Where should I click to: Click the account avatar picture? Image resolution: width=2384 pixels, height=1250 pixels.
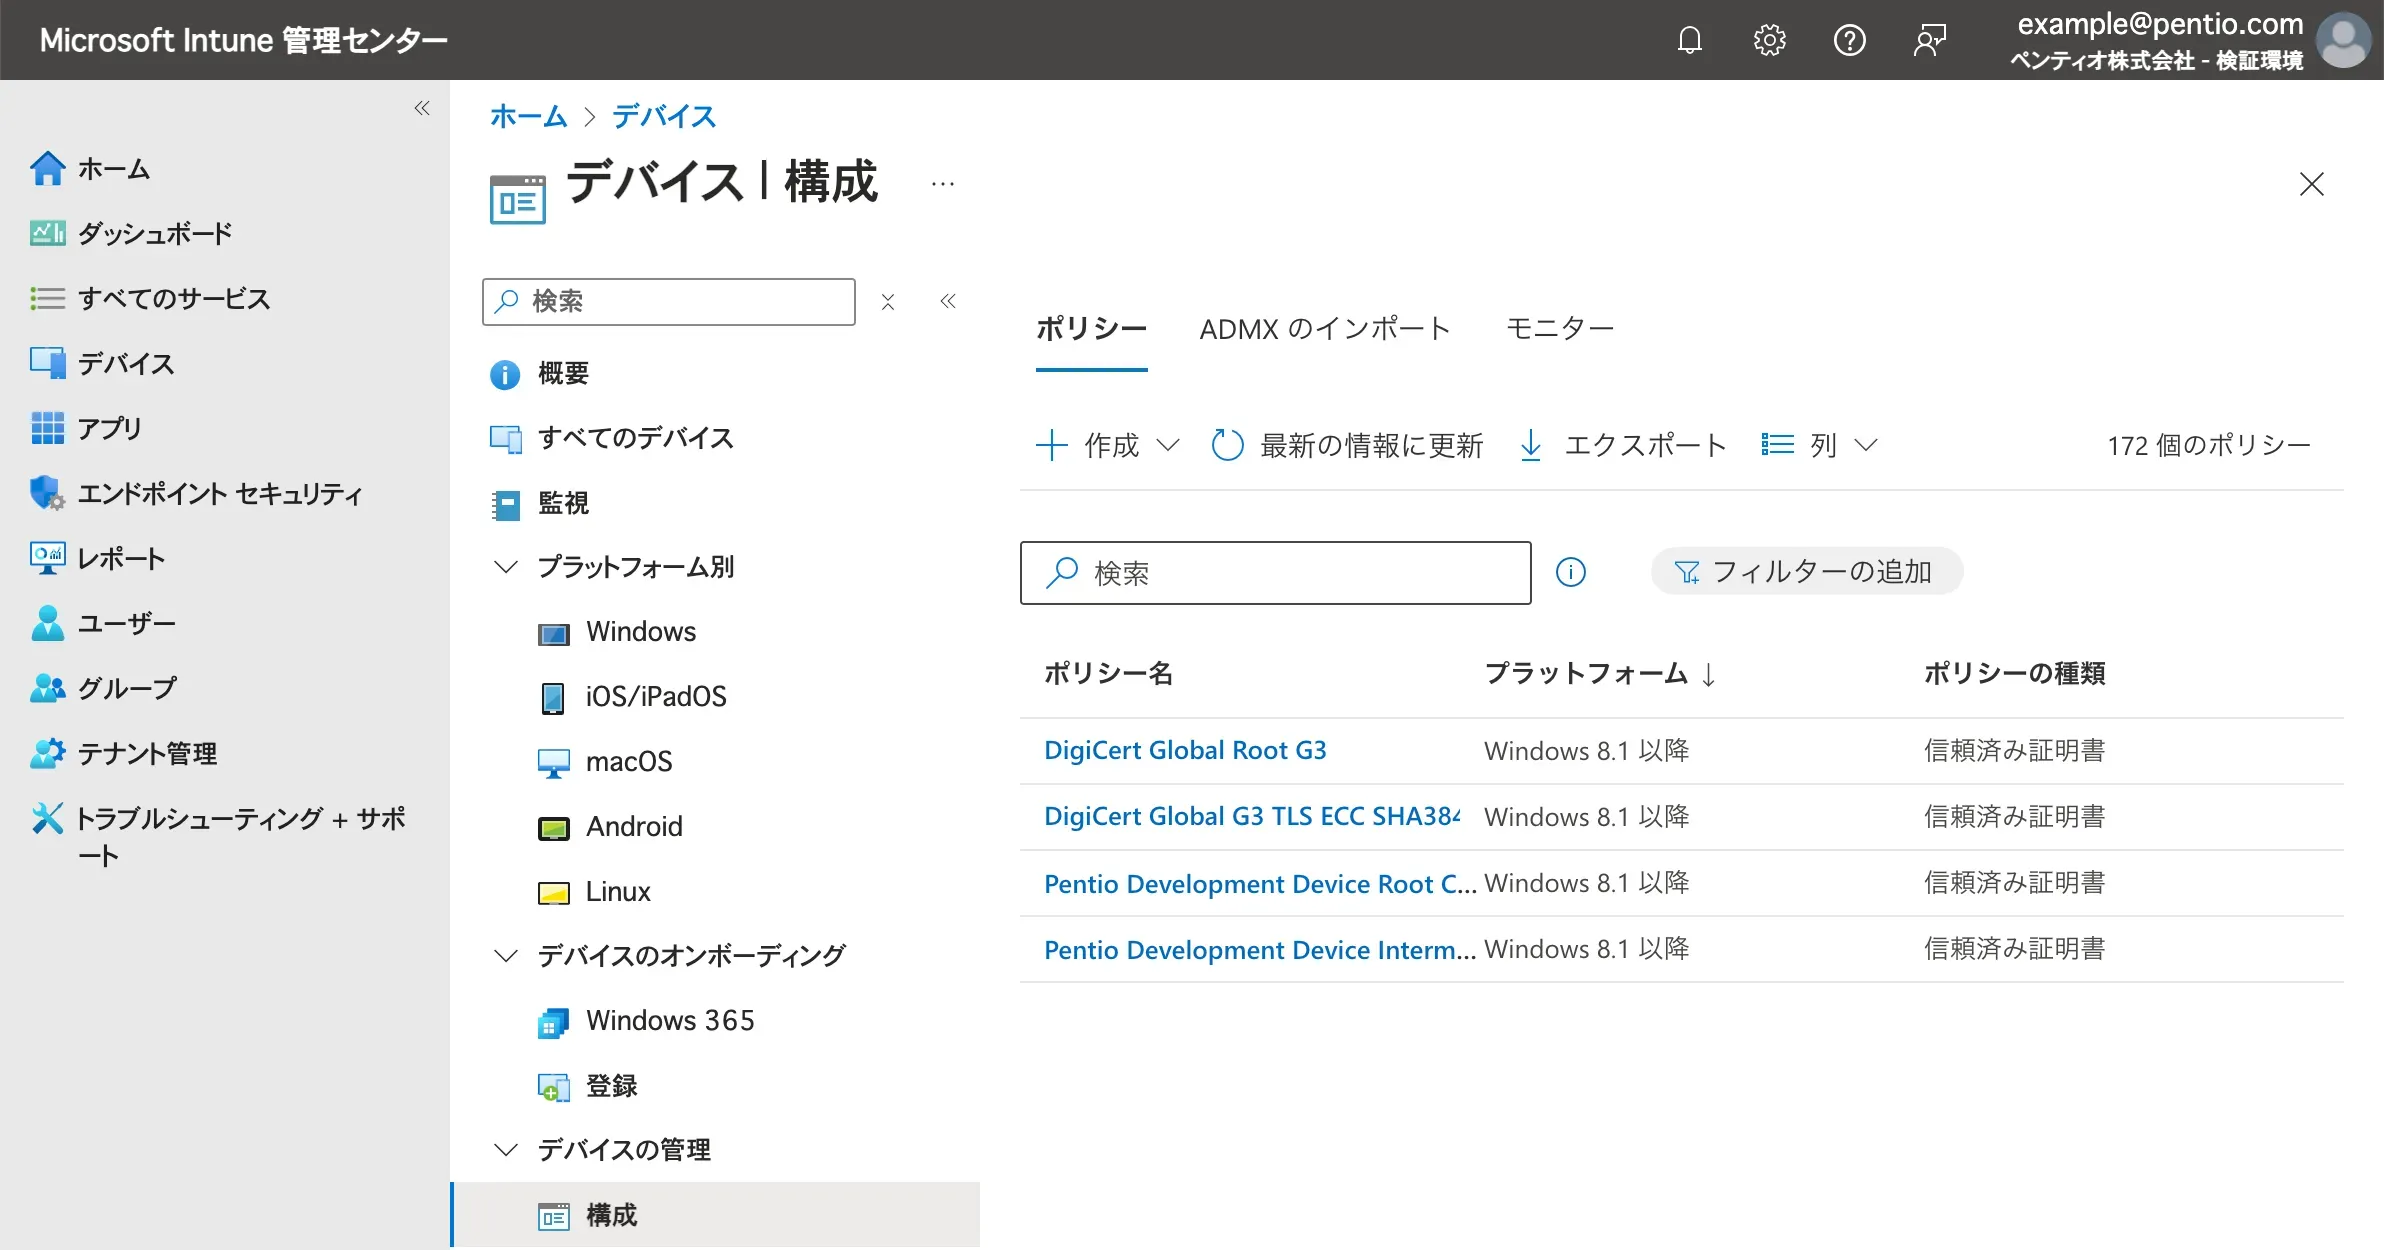coord(2344,40)
